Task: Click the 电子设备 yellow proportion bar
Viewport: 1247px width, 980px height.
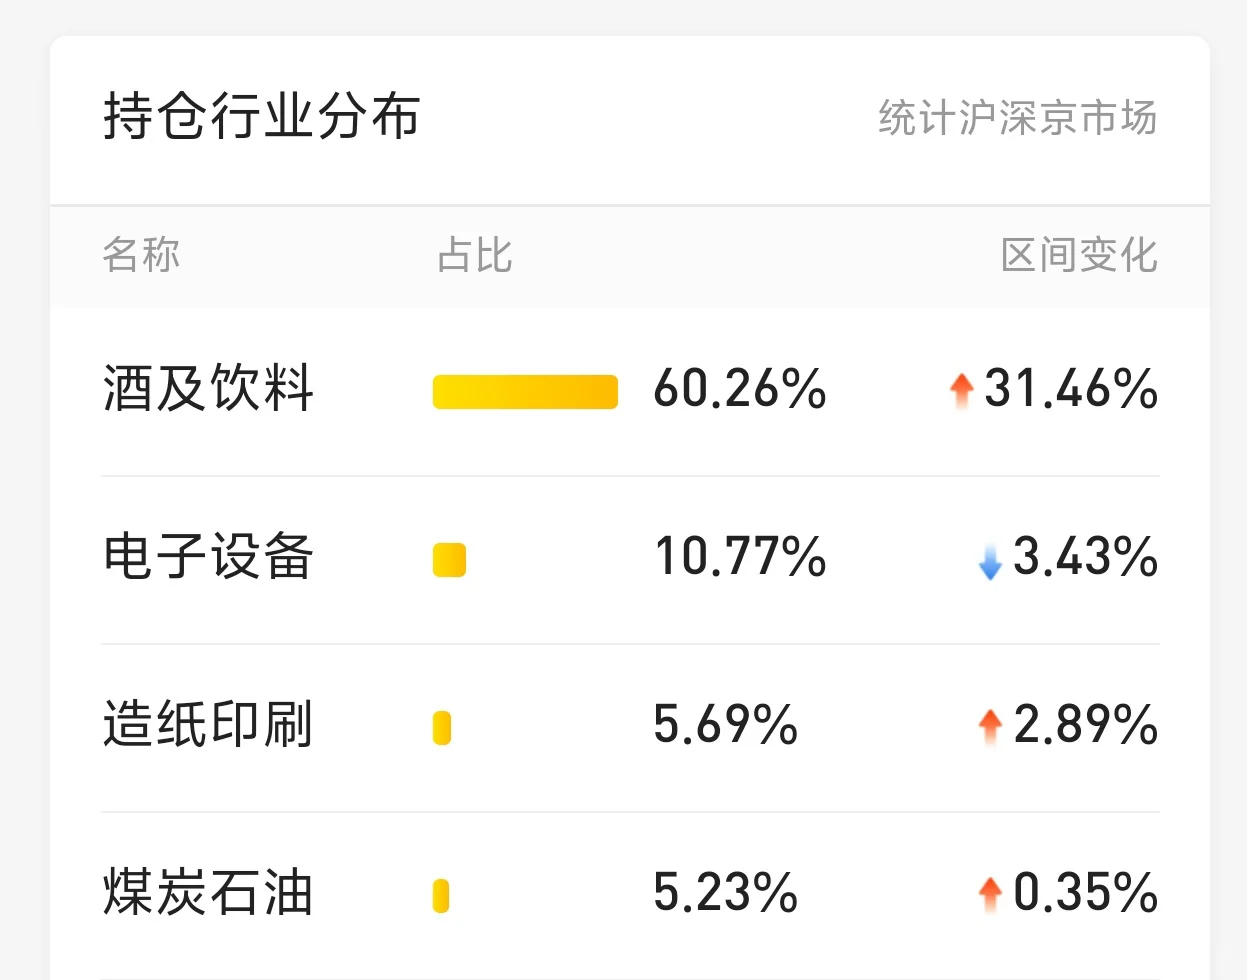Action: point(449,560)
